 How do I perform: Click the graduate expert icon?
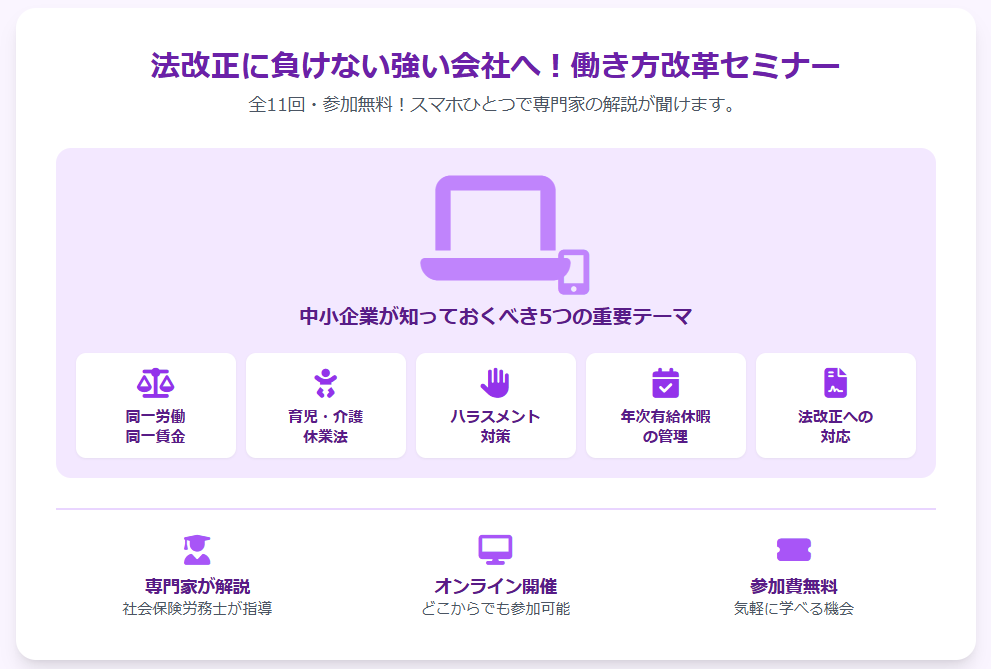tap(197, 549)
